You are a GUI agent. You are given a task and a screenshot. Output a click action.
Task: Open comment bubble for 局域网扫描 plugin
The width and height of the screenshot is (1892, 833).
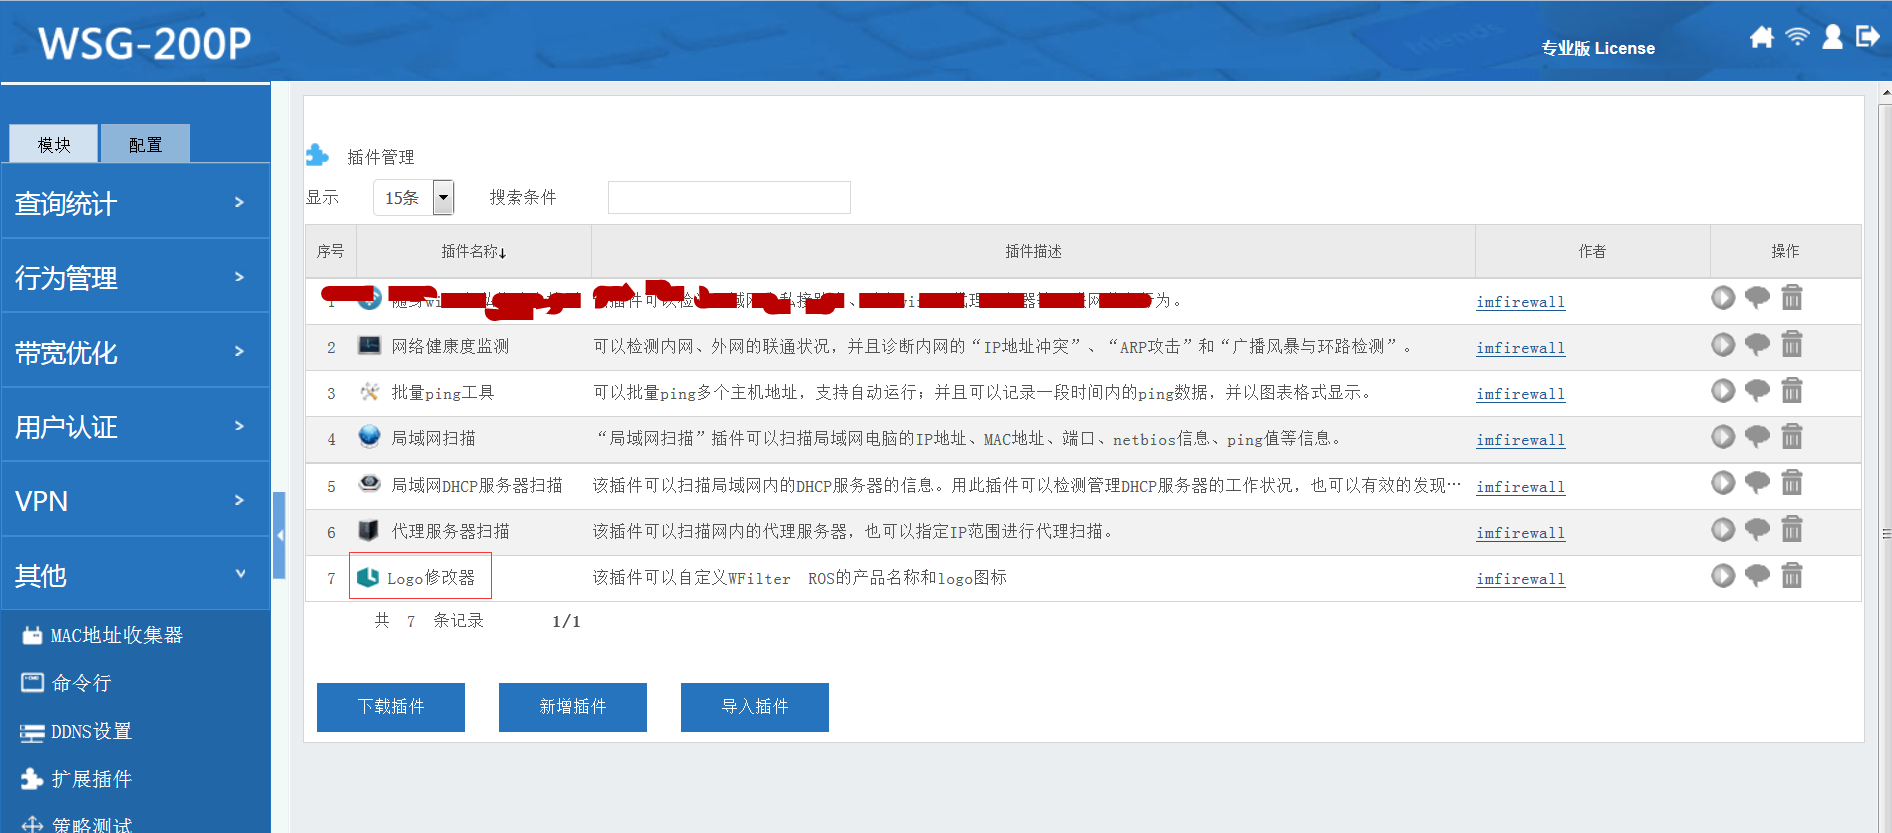[x=1757, y=437]
